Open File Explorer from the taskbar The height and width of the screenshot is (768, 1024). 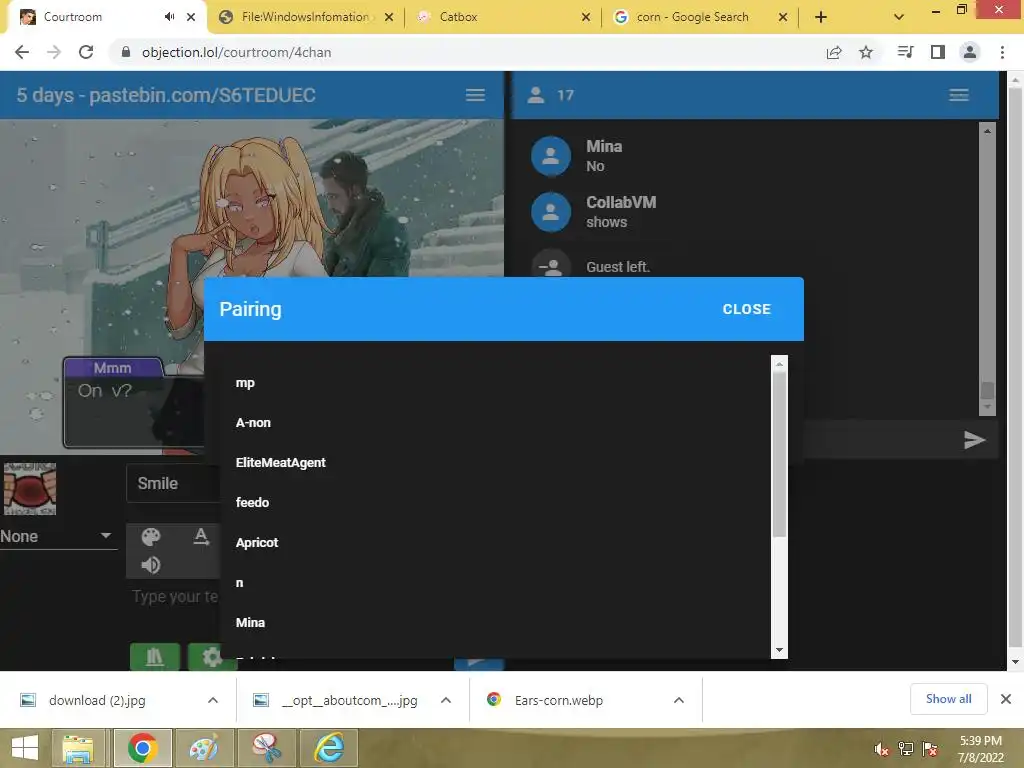tap(78, 748)
